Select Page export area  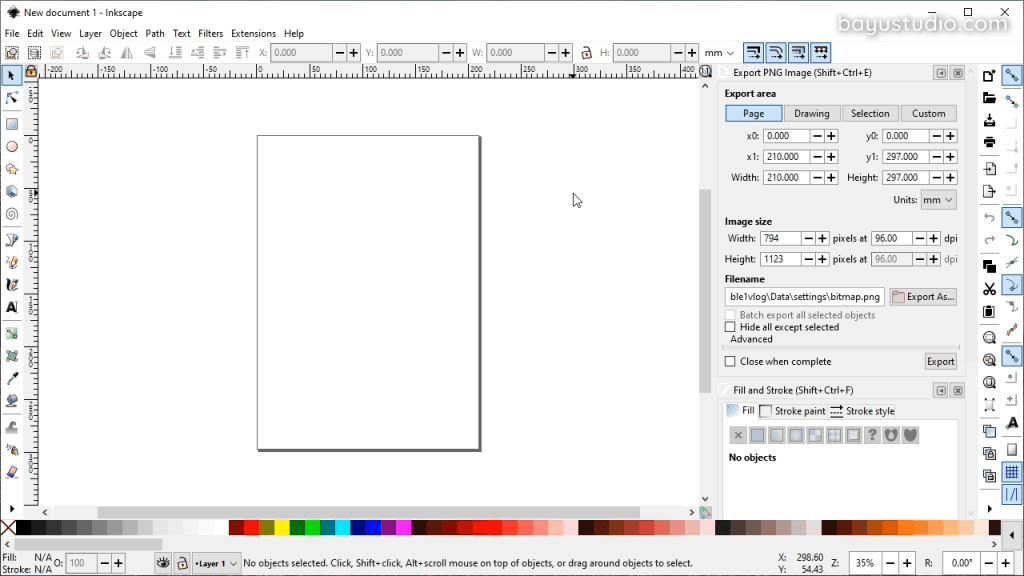coord(754,114)
